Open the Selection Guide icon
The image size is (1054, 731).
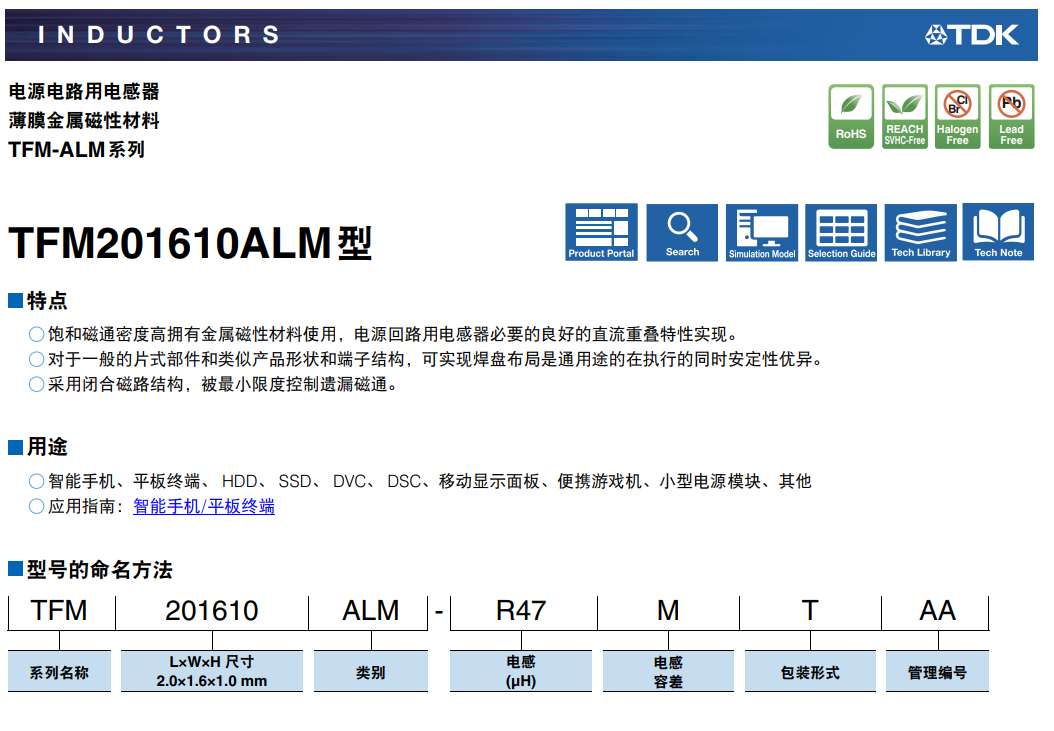[x=841, y=232]
